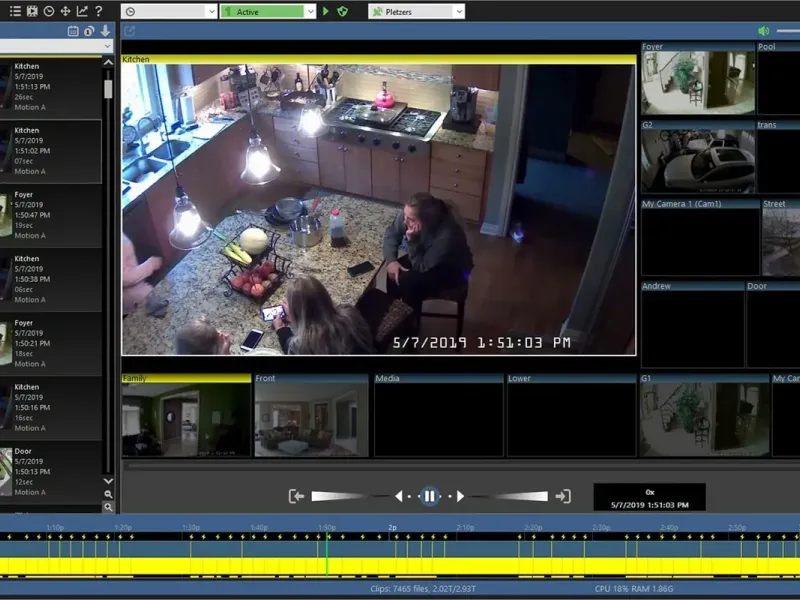Click the clock icon in the top toolbar

coord(49,11)
